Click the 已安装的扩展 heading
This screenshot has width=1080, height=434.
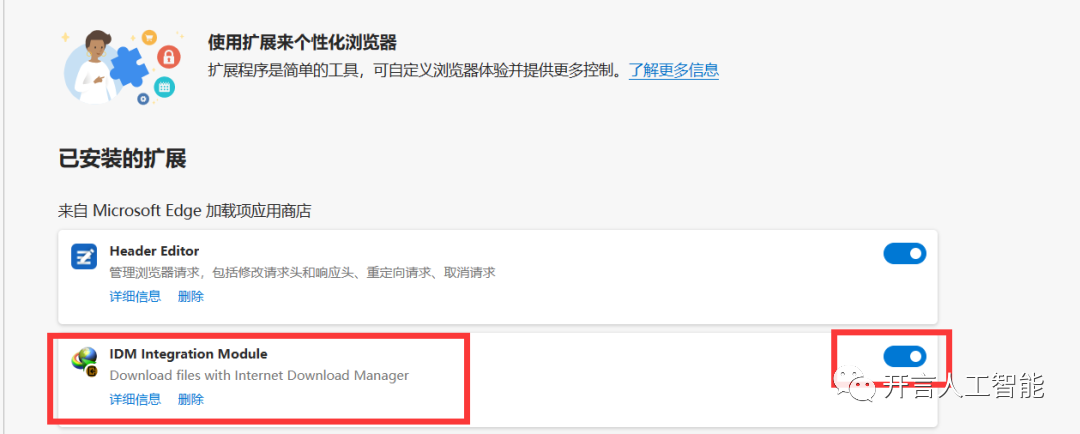(x=122, y=159)
